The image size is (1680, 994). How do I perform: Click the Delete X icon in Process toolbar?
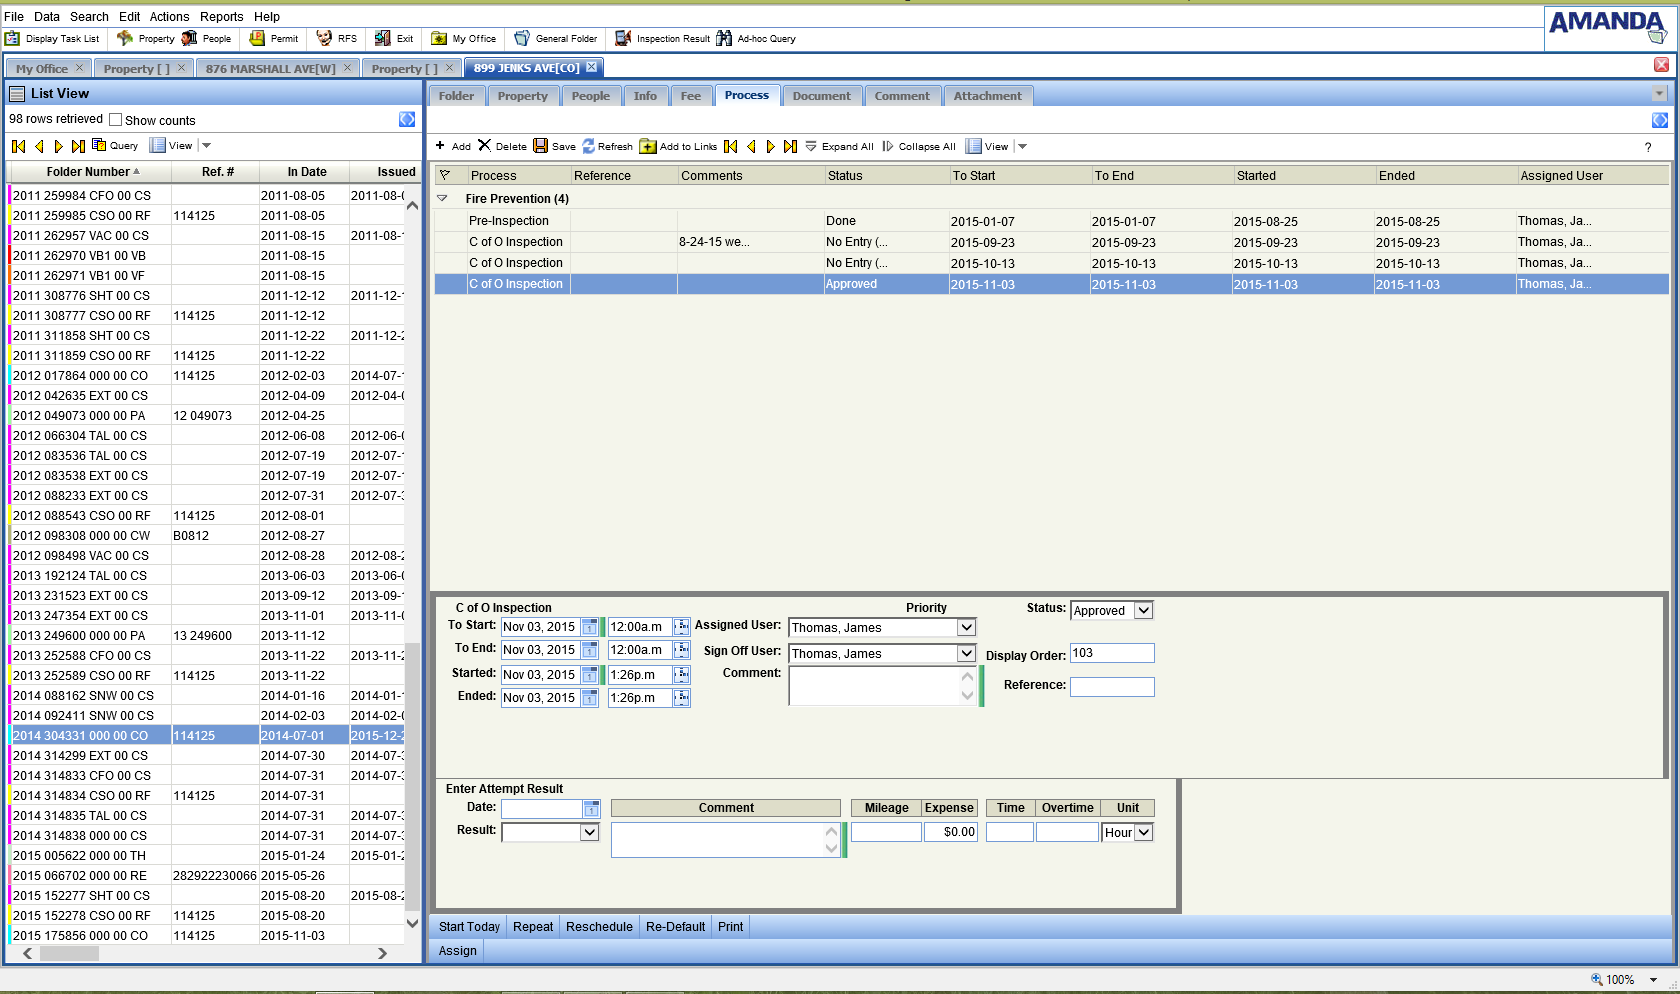(485, 146)
